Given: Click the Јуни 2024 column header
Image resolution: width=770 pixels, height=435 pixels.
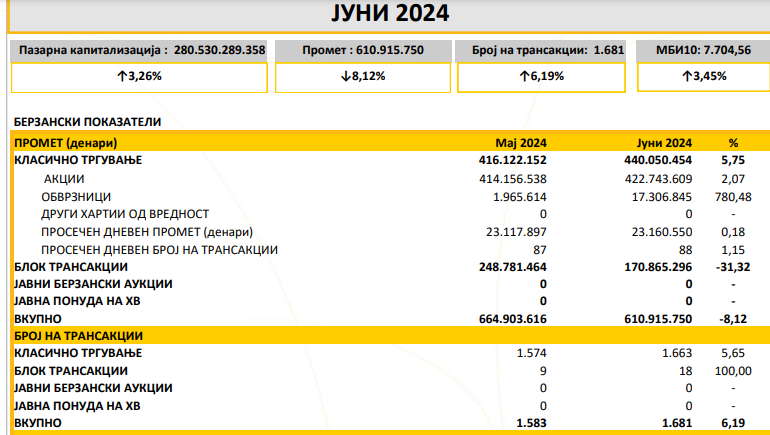Looking at the screenshot, I should [x=664, y=142].
